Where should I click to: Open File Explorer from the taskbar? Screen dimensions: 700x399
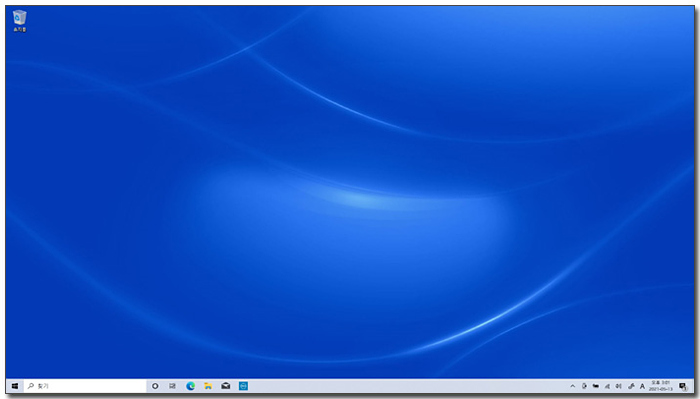208,386
